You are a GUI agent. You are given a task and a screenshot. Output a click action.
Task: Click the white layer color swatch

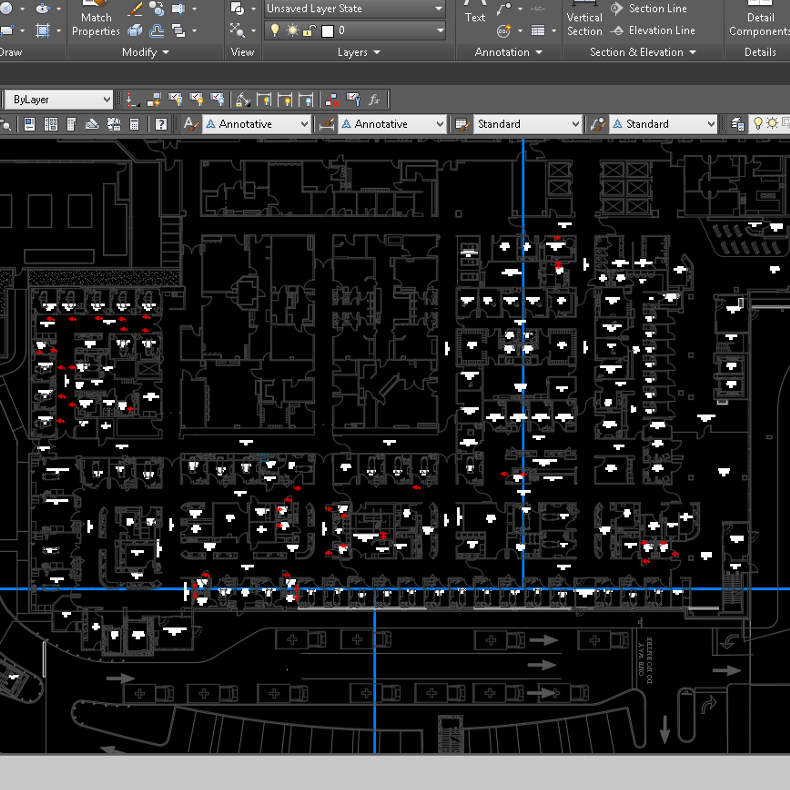click(x=326, y=31)
